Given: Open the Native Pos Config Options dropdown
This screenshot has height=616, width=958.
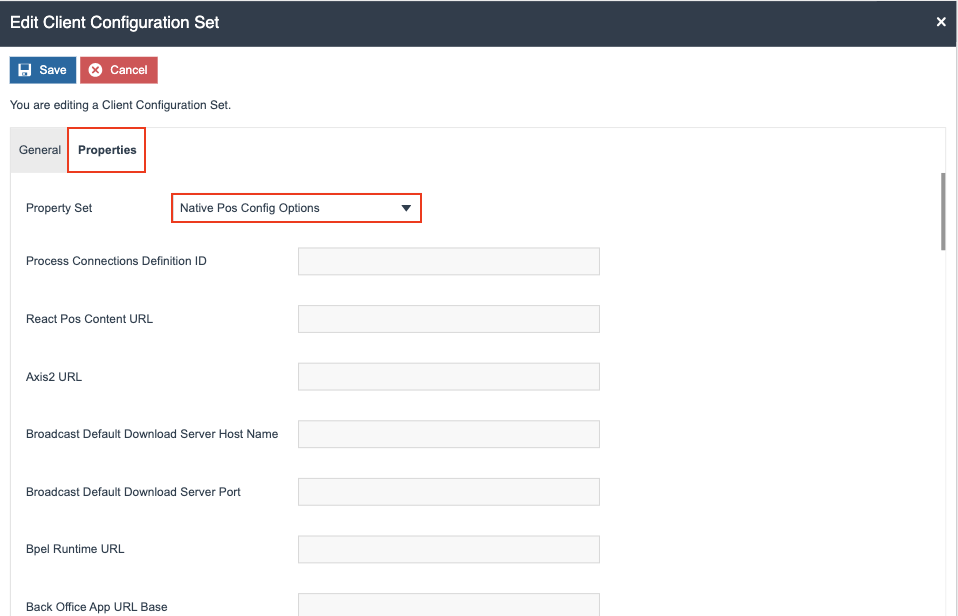Looking at the screenshot, I should pyautogui.click(x=296, y=208).
